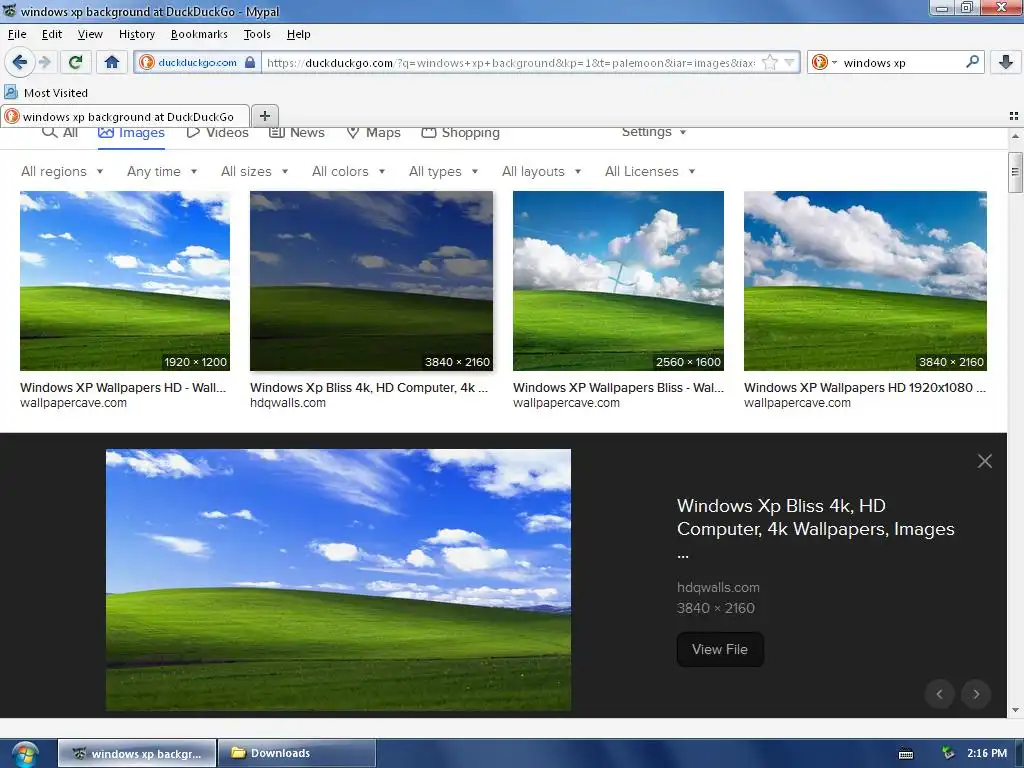Viewport: 1024px width, 768px height.
Task: Click the scrollbar down arrow
Action: (1014, 710)
